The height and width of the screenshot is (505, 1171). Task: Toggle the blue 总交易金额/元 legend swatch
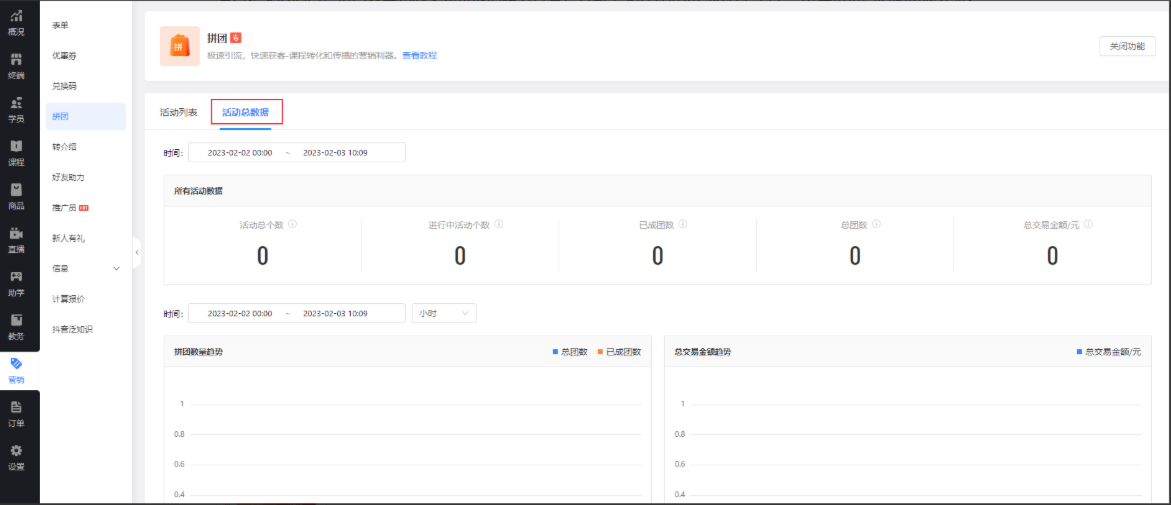point(1079,351)
